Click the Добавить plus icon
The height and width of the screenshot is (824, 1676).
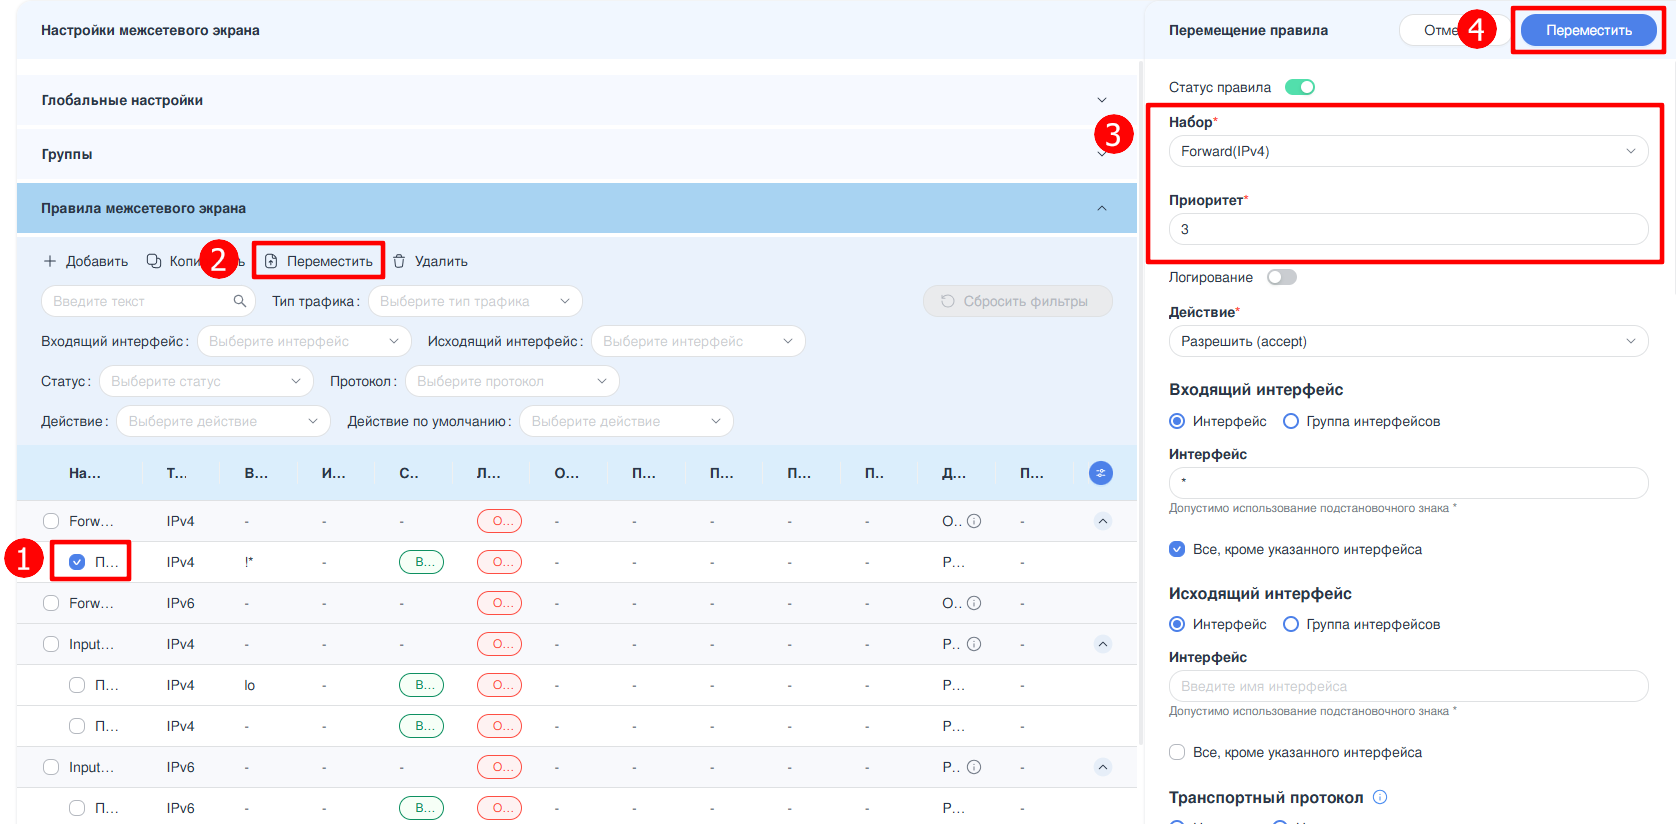(50, 261)
